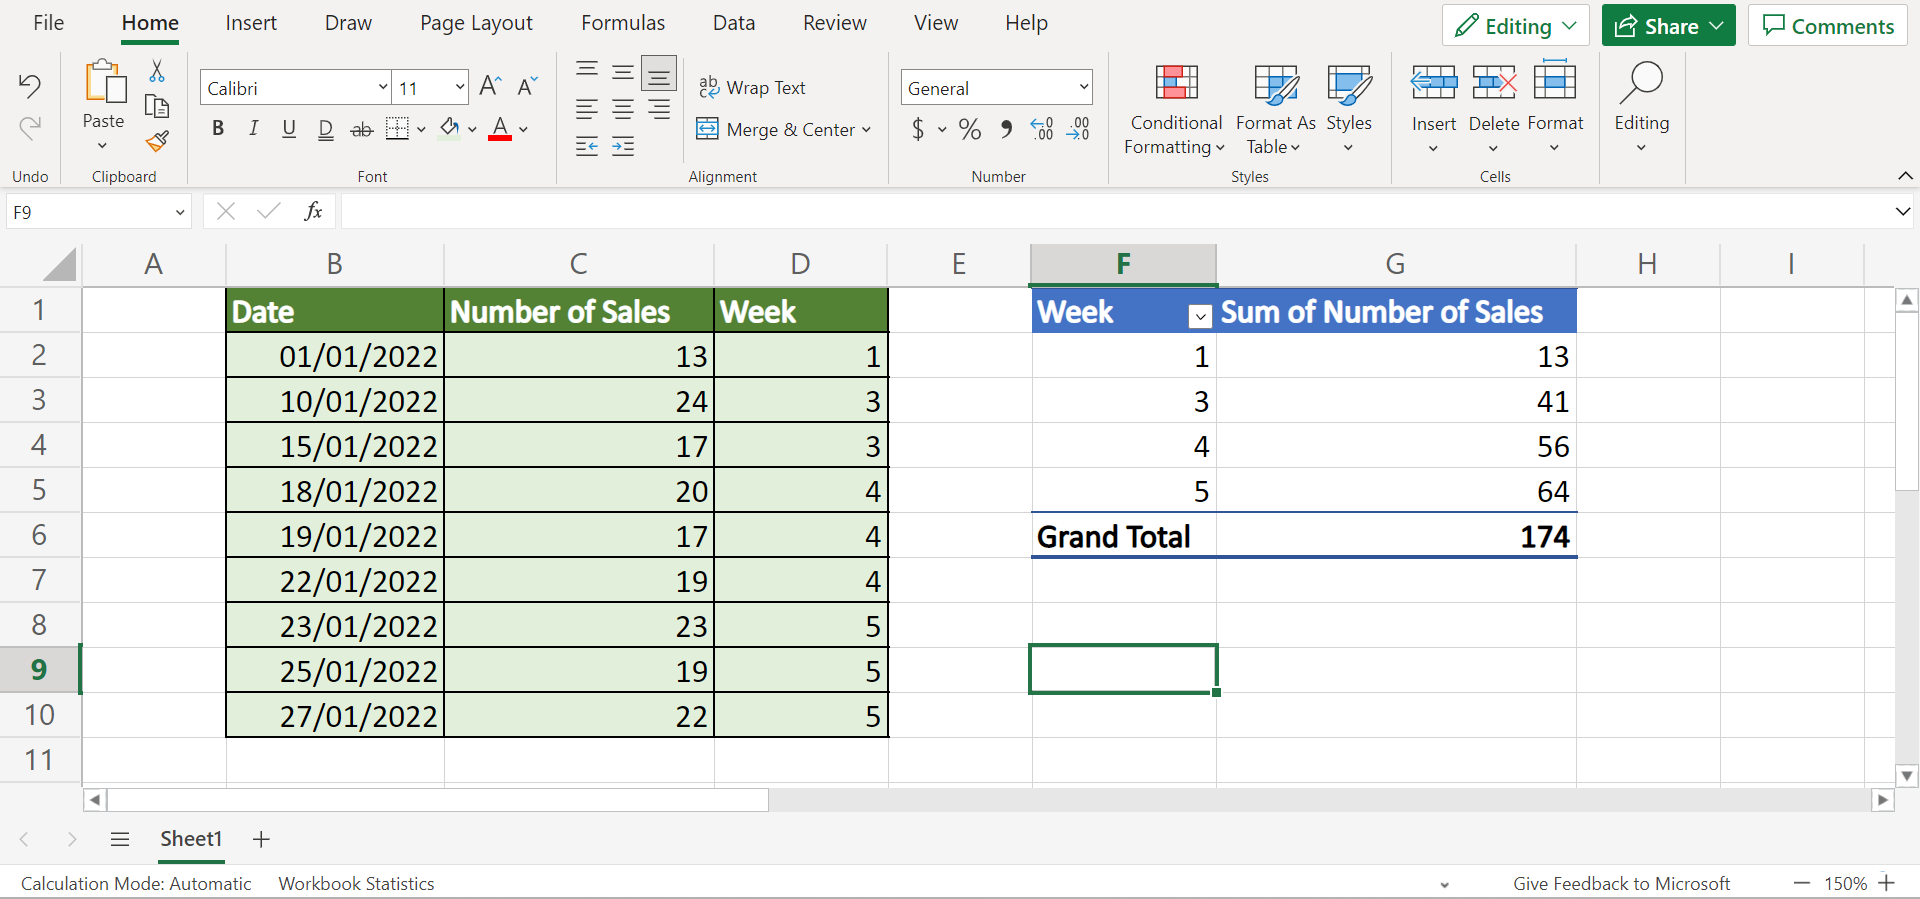Viewport: 1920px width, 899px height.
Task: Open the font color dropdown arrow
Action: [x=524, y=129]
